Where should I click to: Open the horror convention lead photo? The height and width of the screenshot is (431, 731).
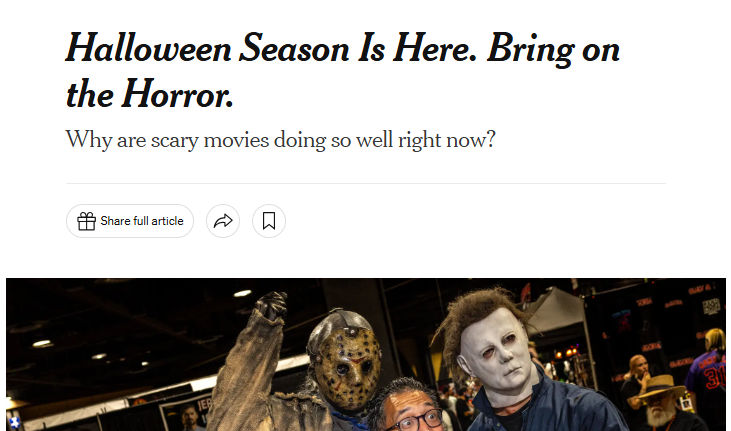coord(366,355)
